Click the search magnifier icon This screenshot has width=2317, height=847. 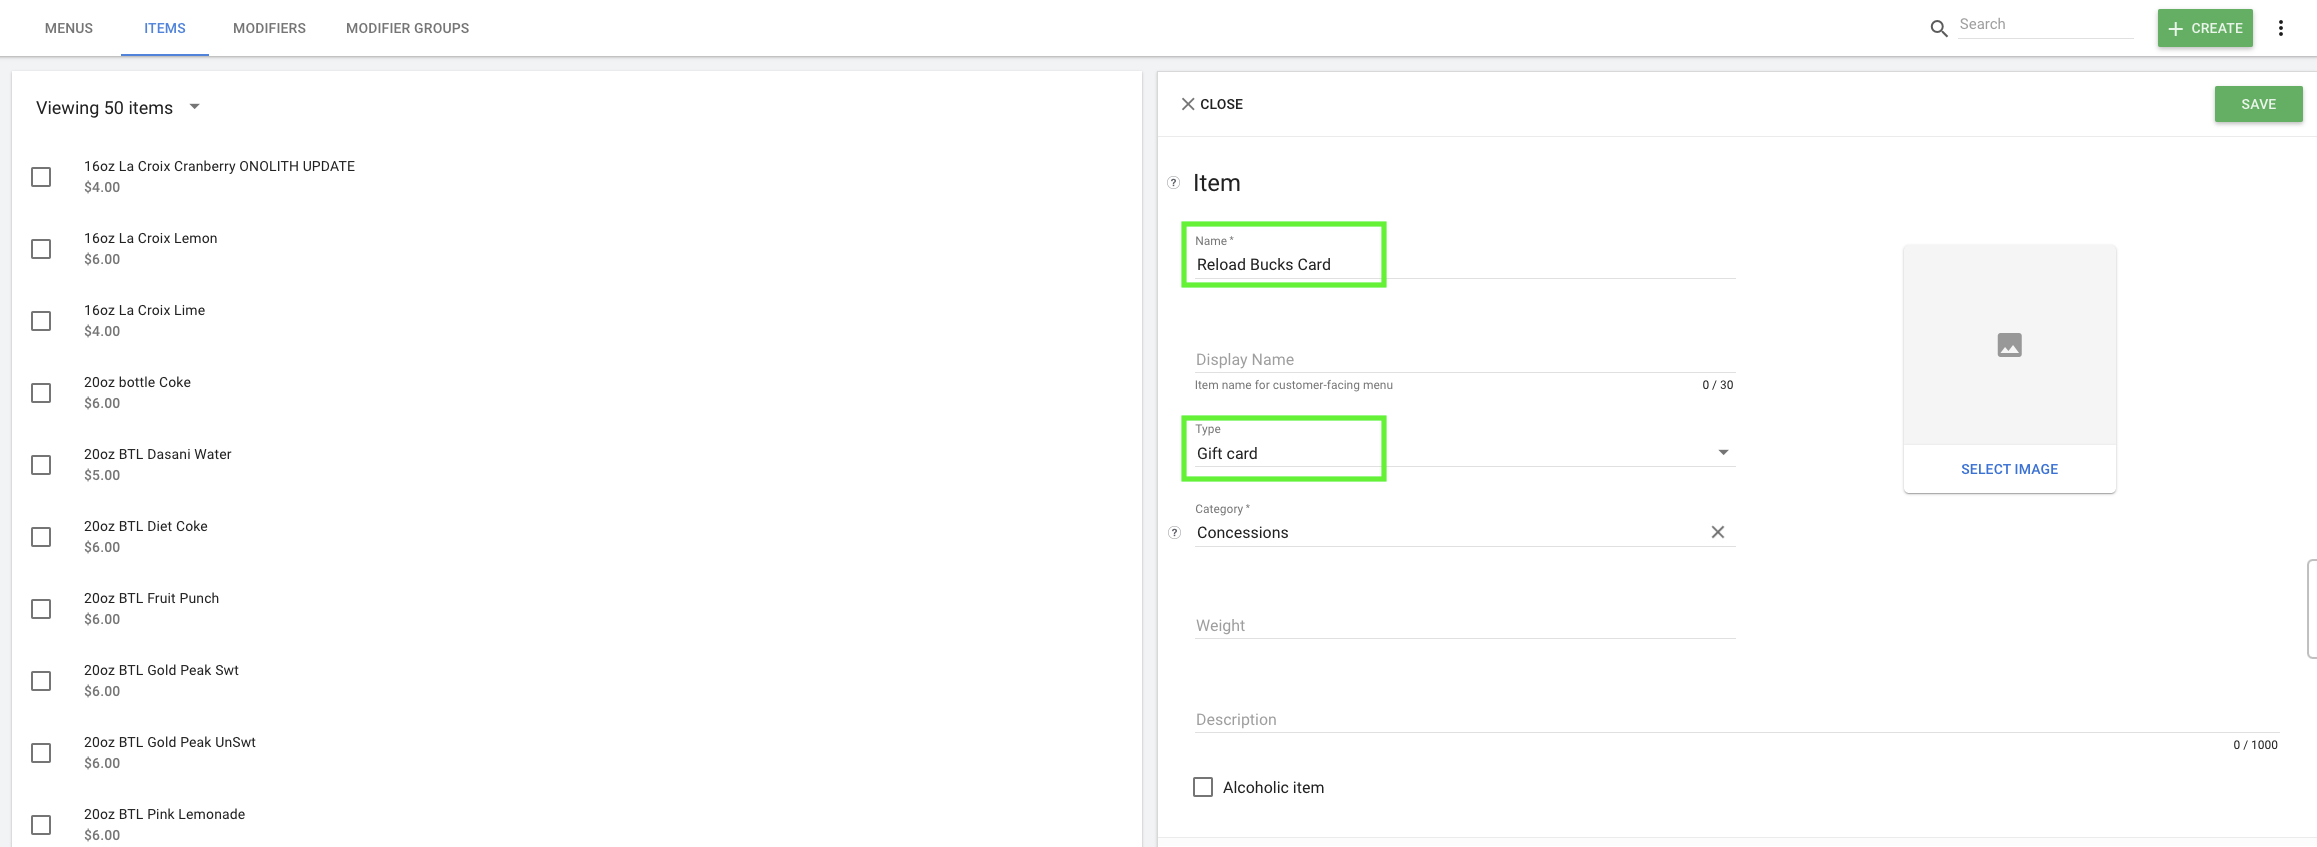click(1938, 29)
